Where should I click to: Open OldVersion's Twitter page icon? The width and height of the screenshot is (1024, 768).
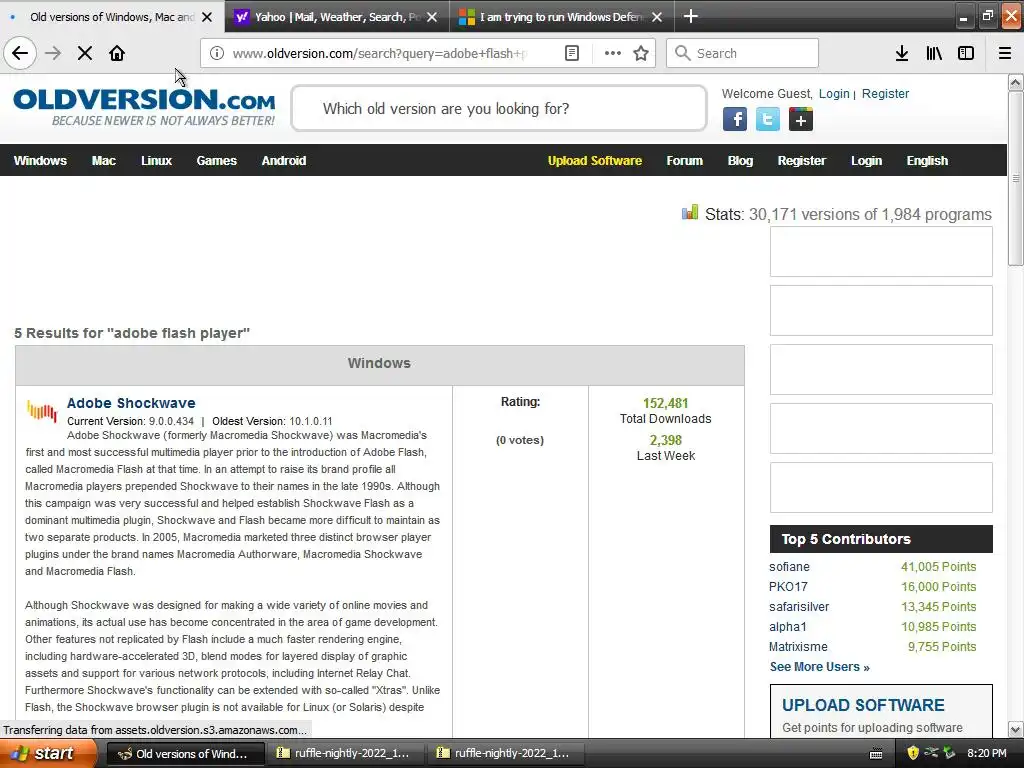767,119
